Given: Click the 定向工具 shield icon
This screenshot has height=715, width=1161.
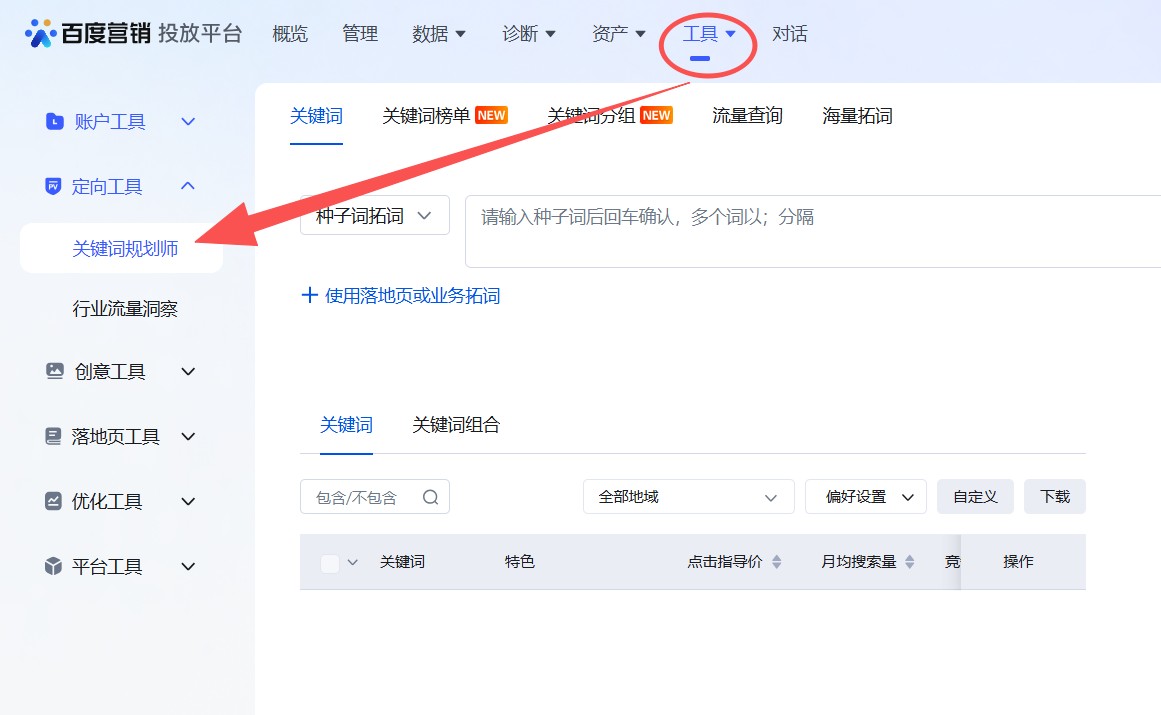Looking at the screenshot, I should (x=53, y=186).
